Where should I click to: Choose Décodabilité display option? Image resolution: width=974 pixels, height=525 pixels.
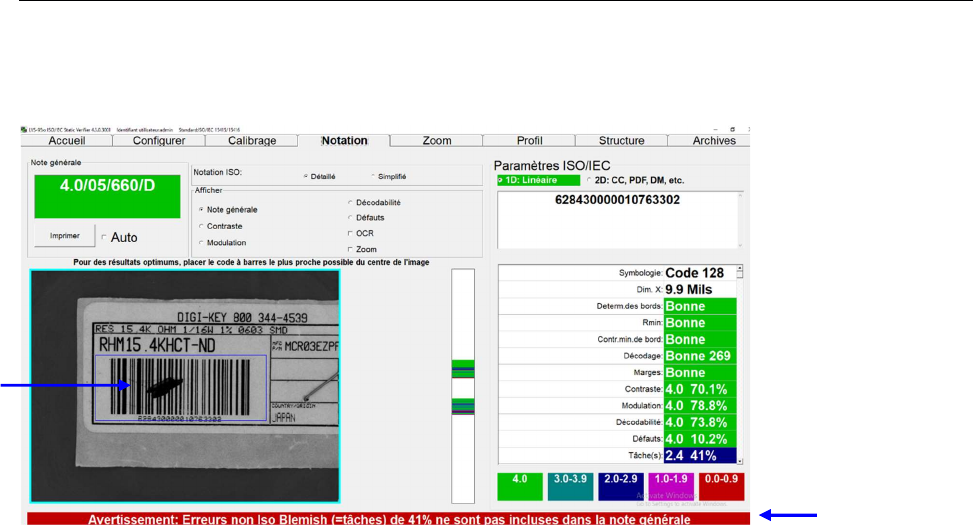click(350, 203)
